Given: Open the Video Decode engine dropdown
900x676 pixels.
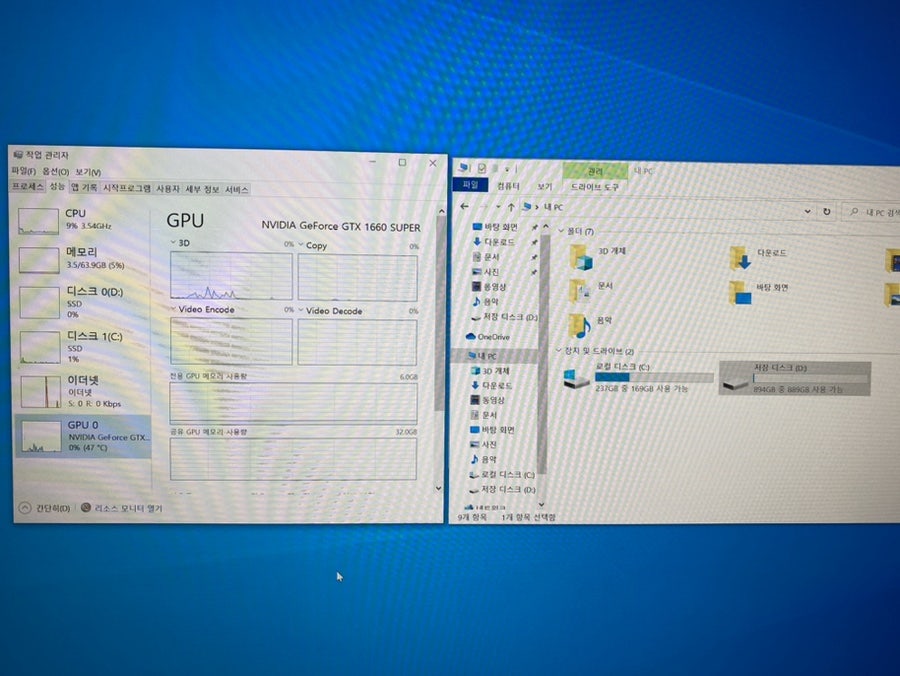Looking at the screenshot, I should pyautogui.click(x=301, y=310).
